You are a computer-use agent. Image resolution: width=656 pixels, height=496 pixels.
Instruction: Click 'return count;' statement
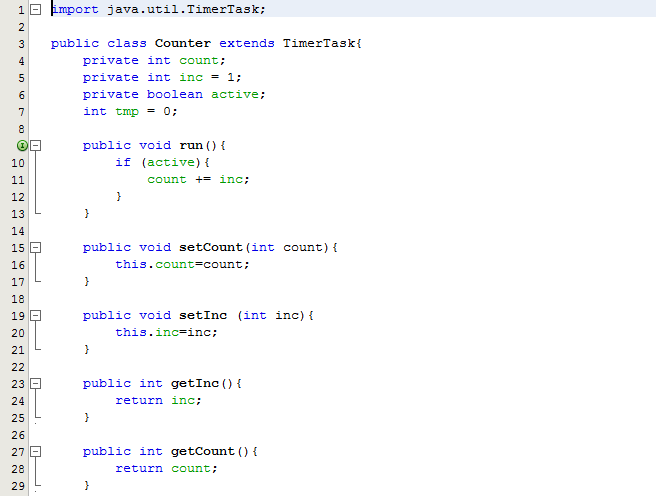coord(166,468)
